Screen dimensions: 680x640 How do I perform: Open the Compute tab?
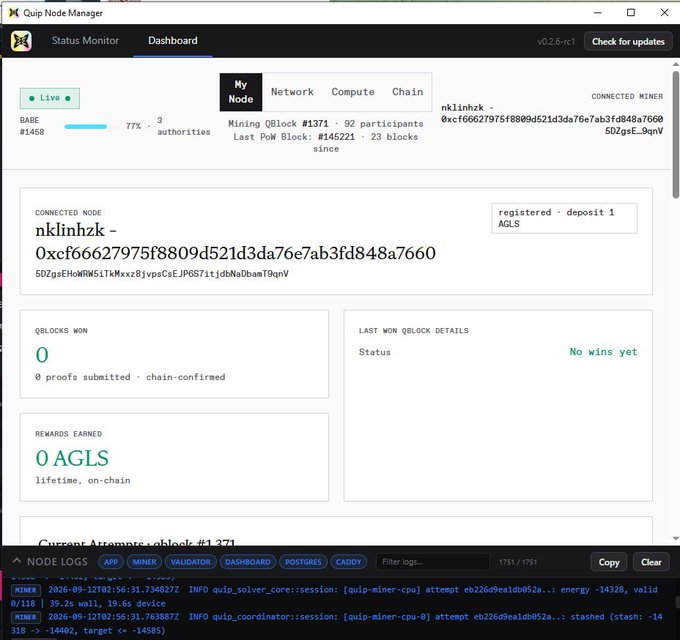[353, 92]
